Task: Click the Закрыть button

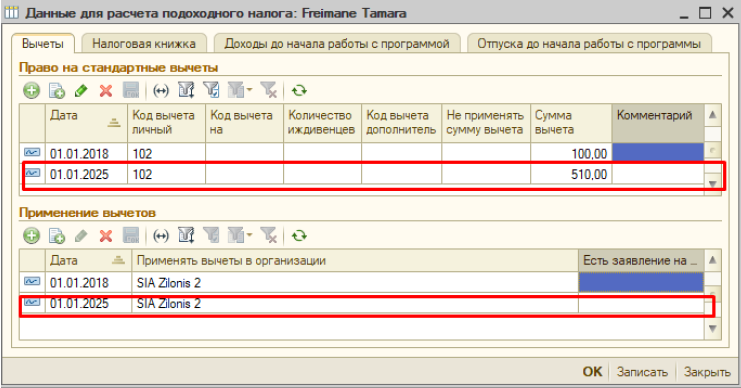Action: pyautogui.click(x=707, y=372)
